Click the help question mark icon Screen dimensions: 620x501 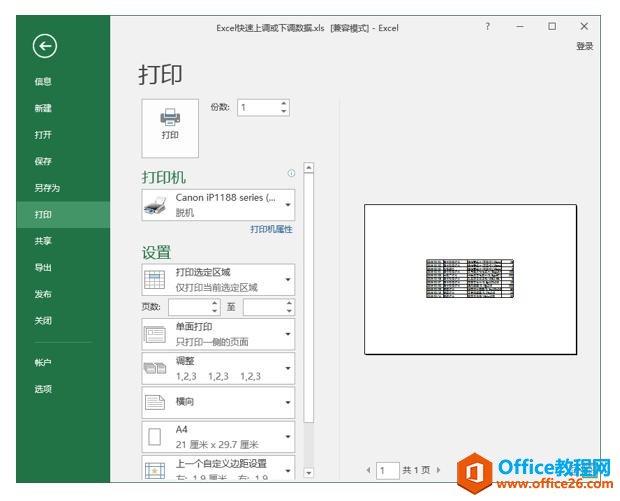coord(488,26)
